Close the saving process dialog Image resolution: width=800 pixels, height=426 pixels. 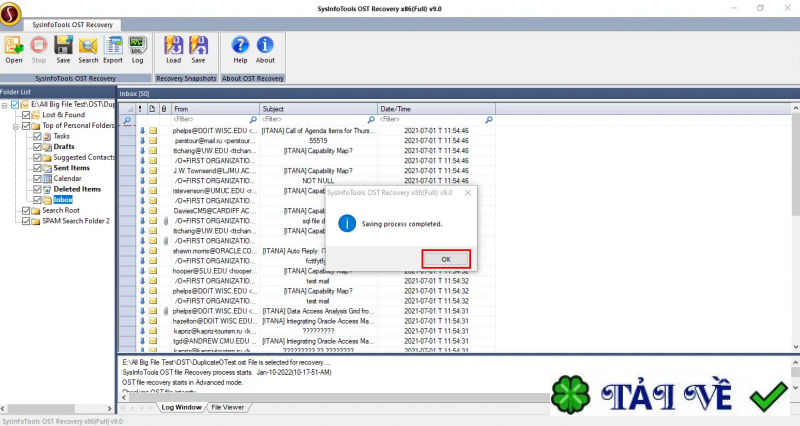click(468, 193)
